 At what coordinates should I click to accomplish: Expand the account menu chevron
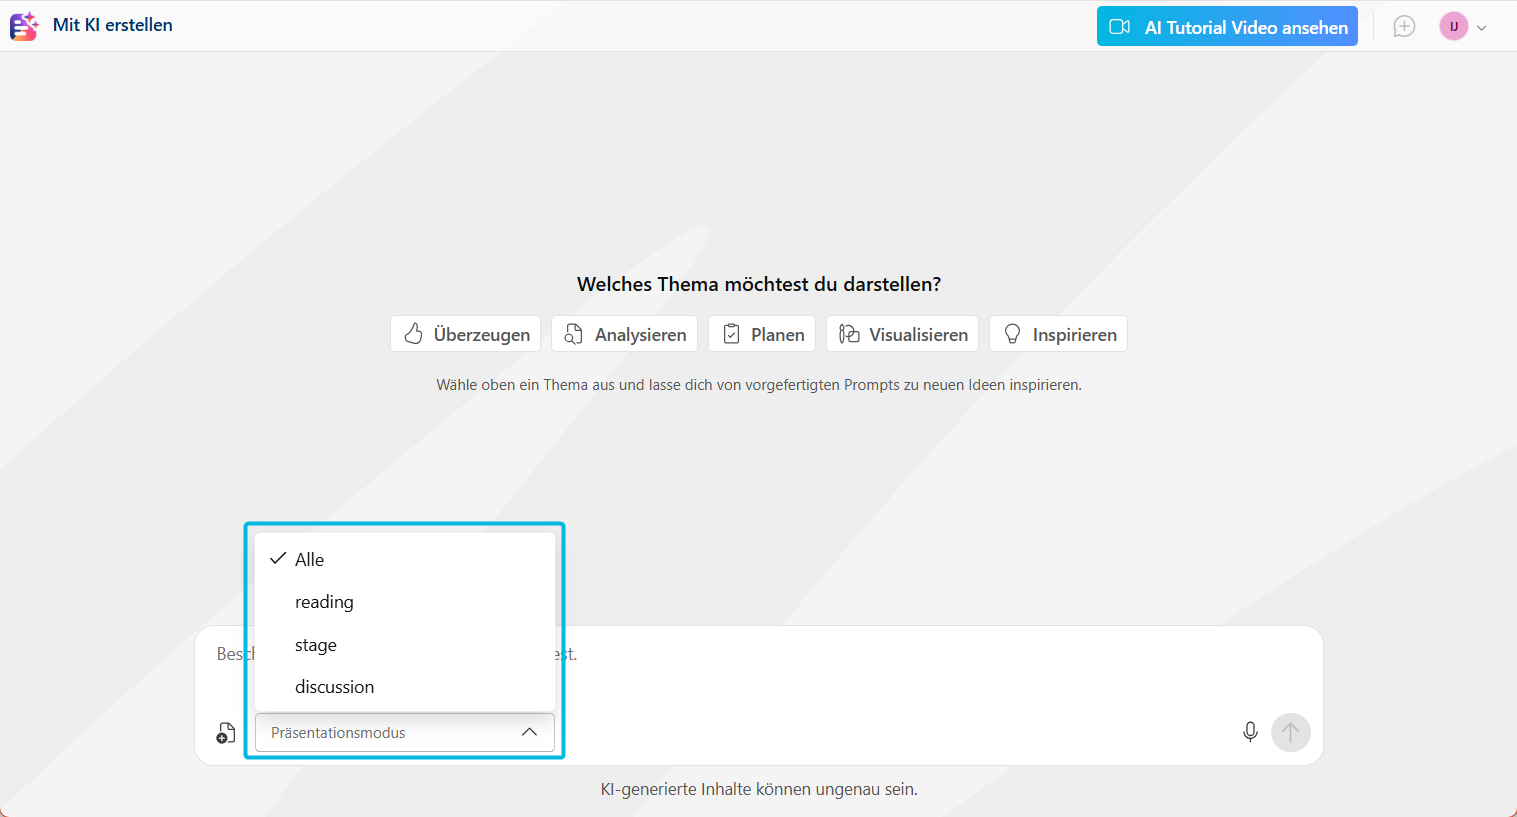1482,28
